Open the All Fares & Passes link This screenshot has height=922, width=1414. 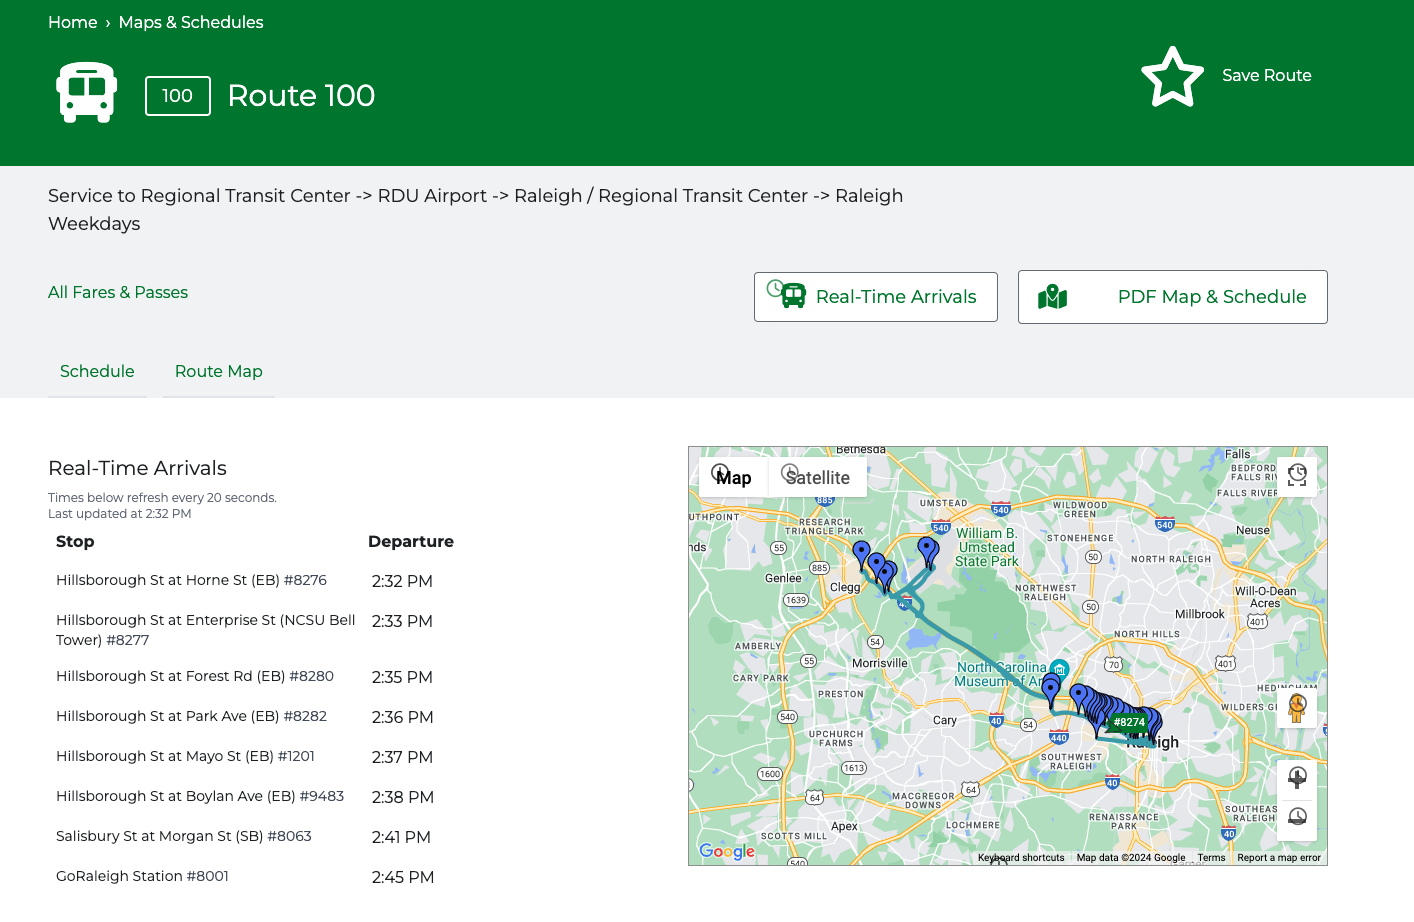point(118,292)
